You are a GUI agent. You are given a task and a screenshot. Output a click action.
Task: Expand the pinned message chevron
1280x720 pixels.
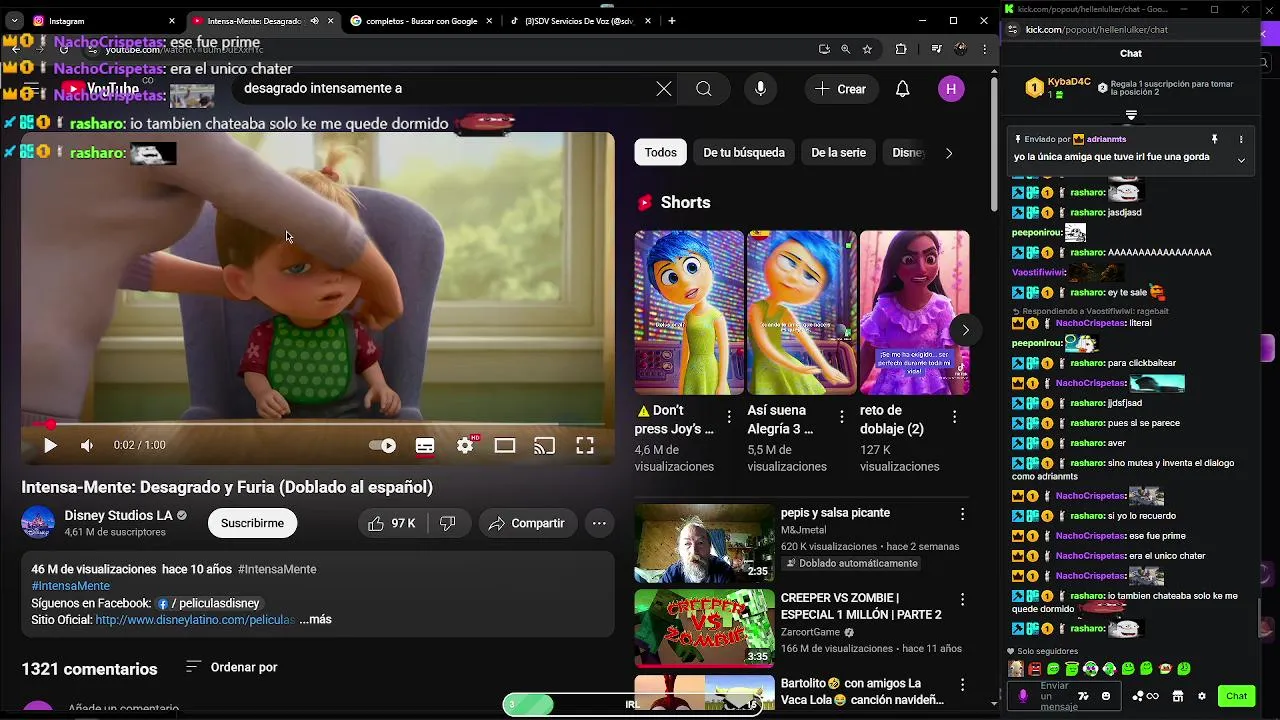click(1241, 160)
